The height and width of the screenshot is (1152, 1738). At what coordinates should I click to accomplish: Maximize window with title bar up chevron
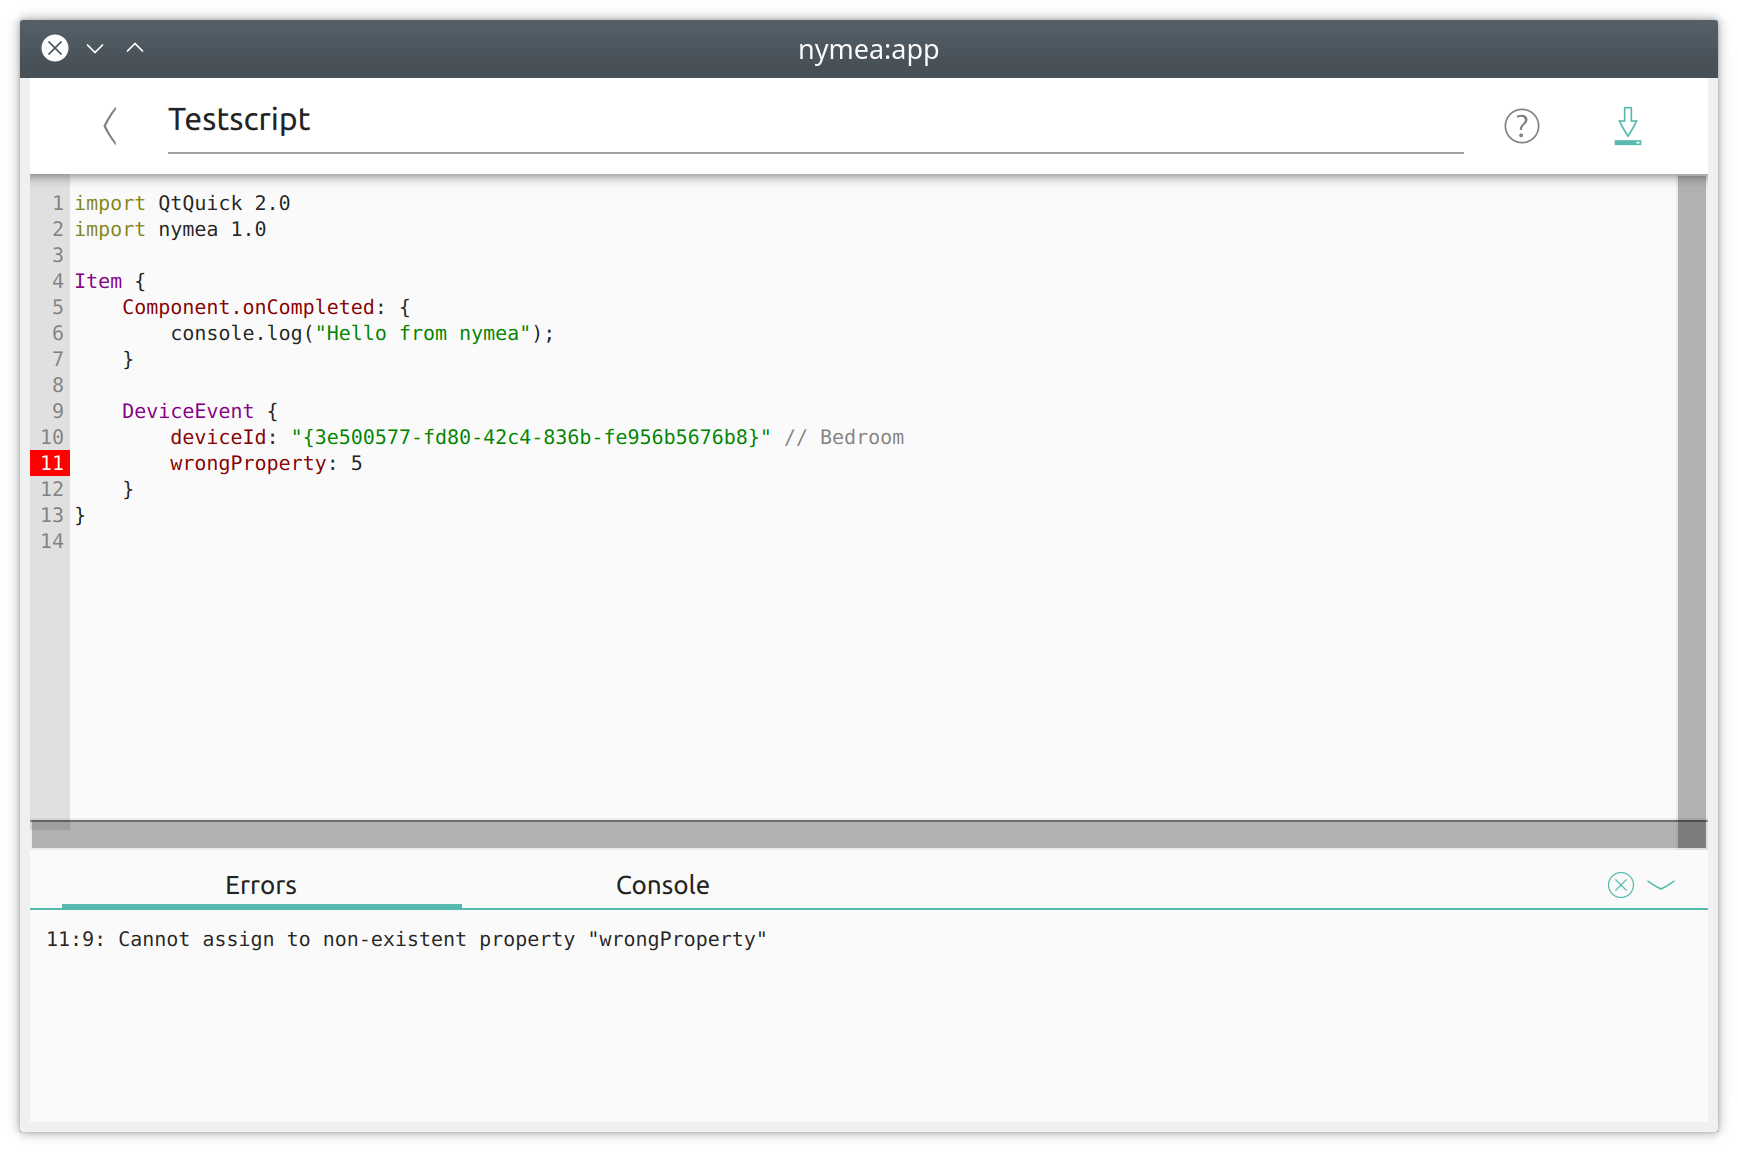tap(135, 48)
